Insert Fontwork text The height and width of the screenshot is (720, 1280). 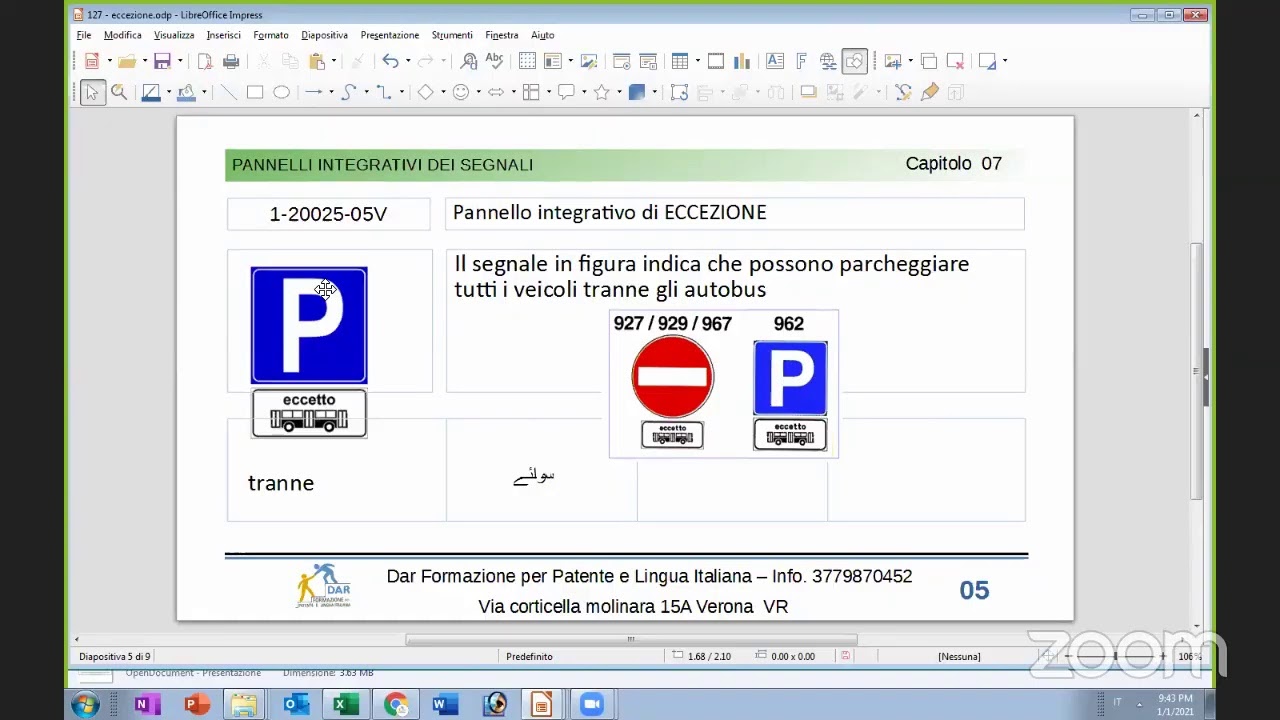click(801, 61)
